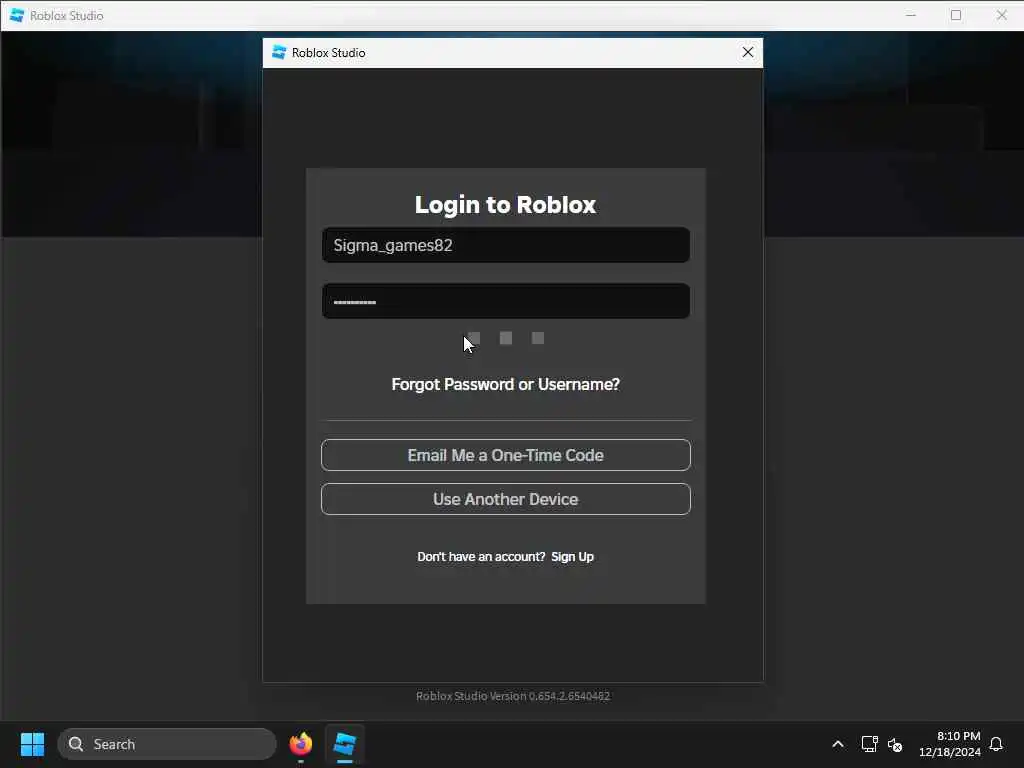Close the Roblox Studio login dialog

(748, 52)
